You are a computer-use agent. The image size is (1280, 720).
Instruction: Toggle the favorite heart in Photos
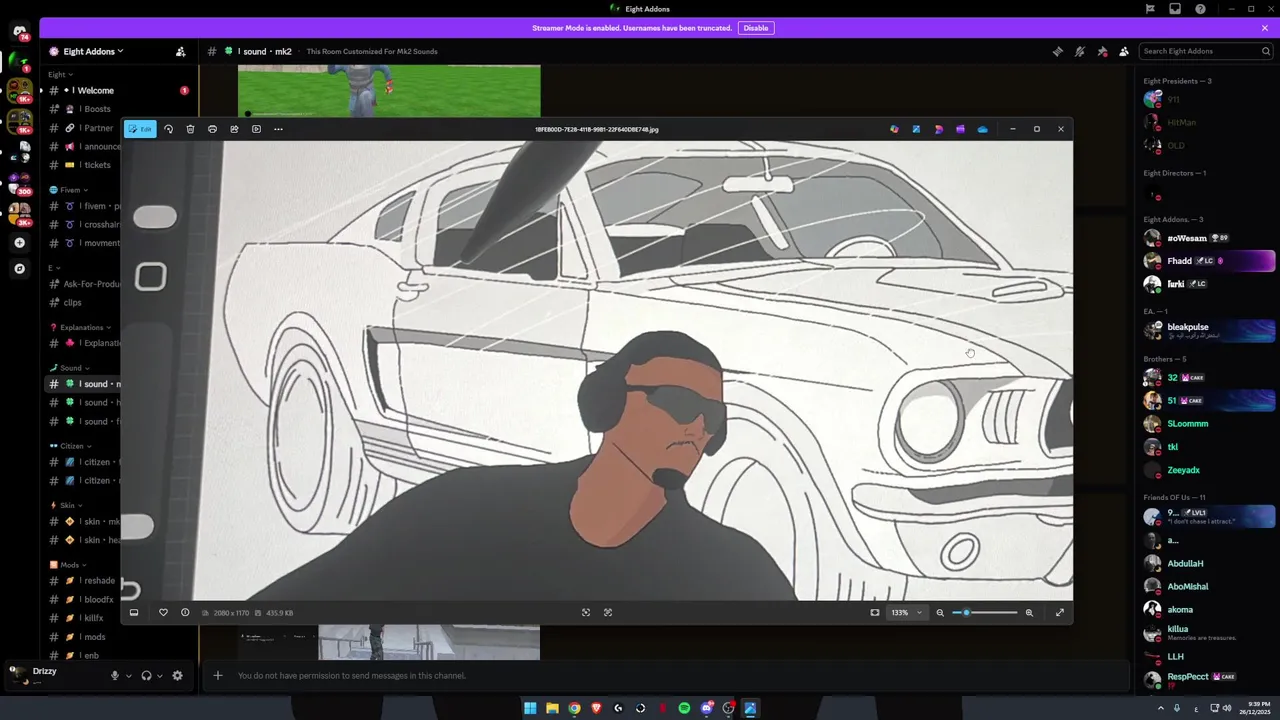[163, 612]
